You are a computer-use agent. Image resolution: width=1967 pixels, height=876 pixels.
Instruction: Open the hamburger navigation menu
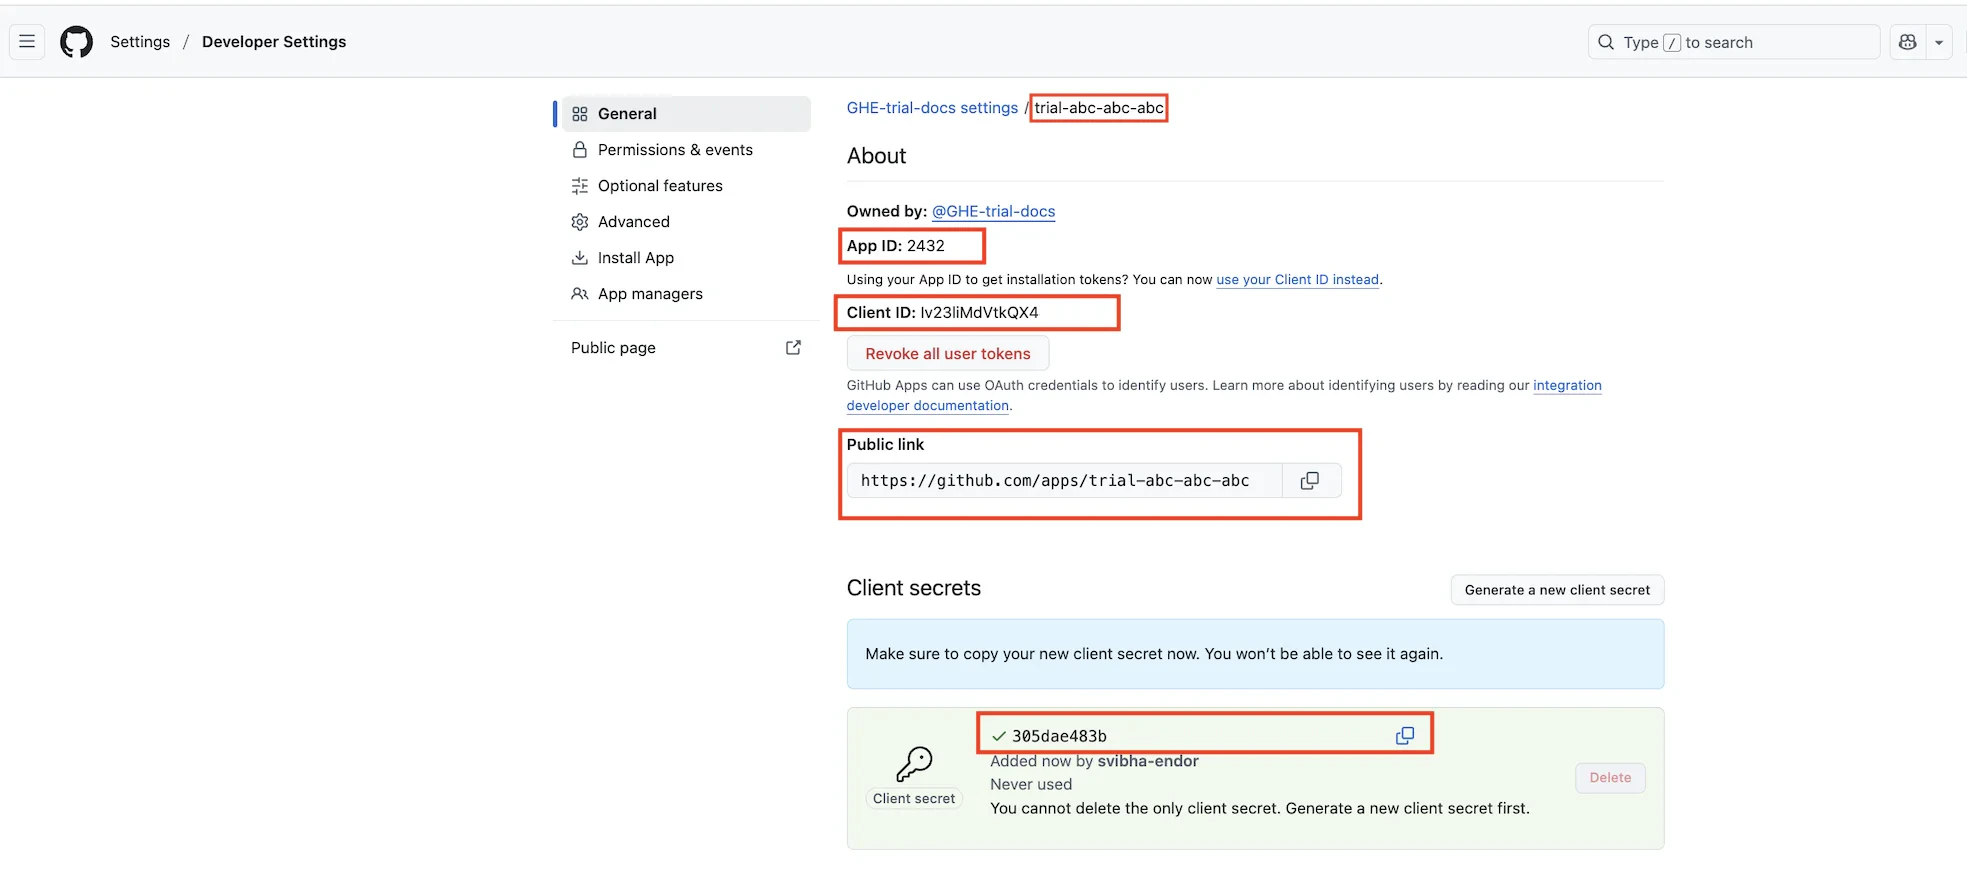tap(27, 42)
